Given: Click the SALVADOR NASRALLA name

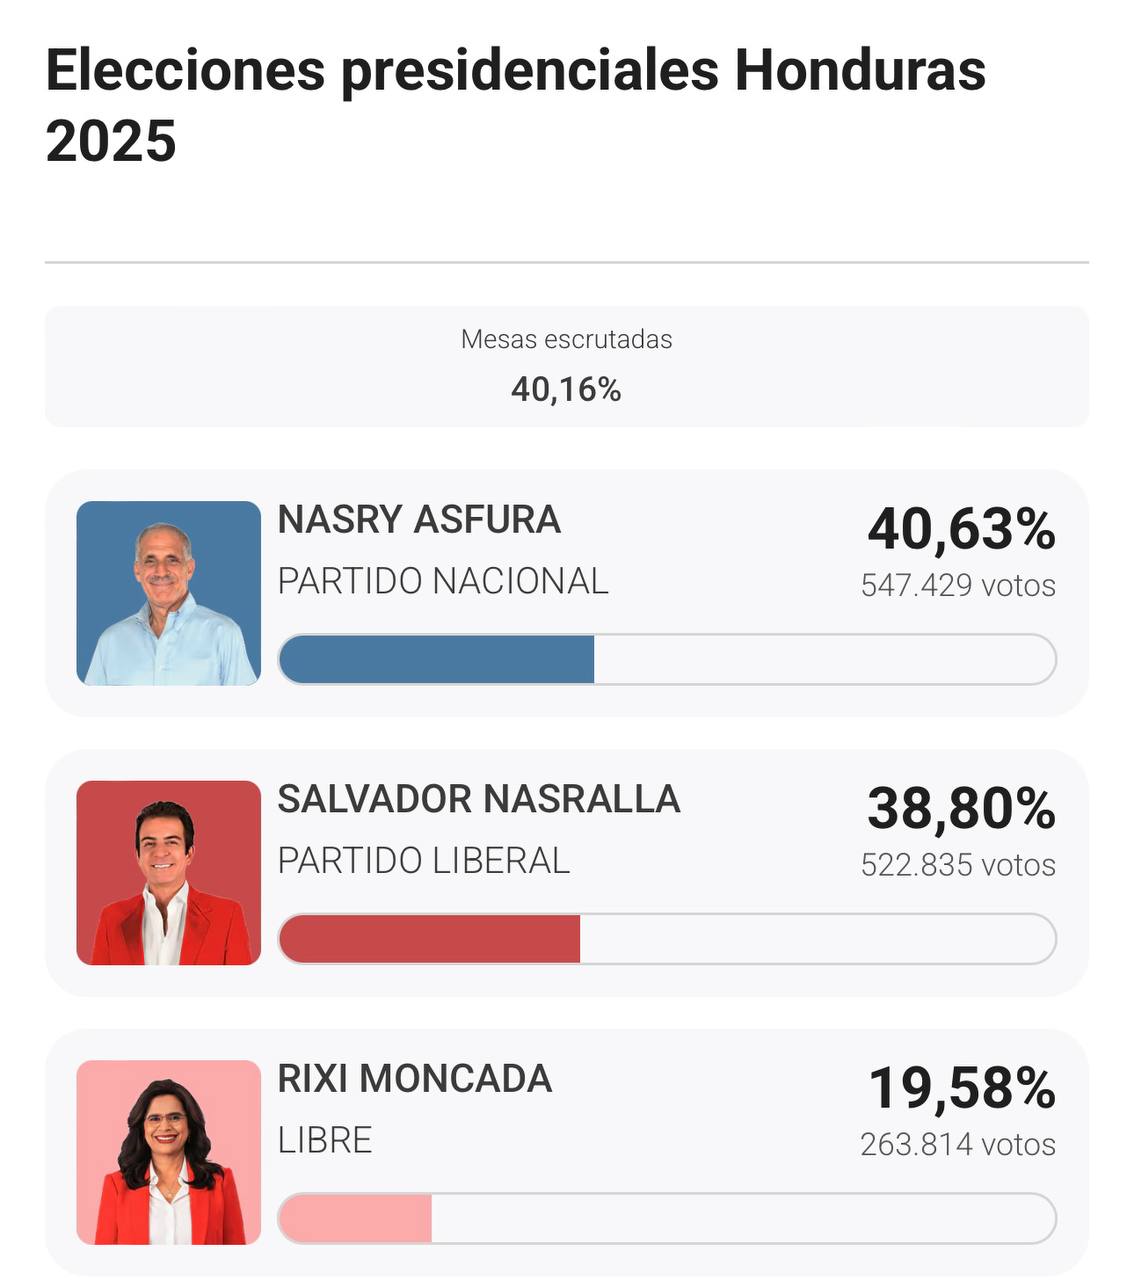Looking at the screenshot, I should (478, 800).
